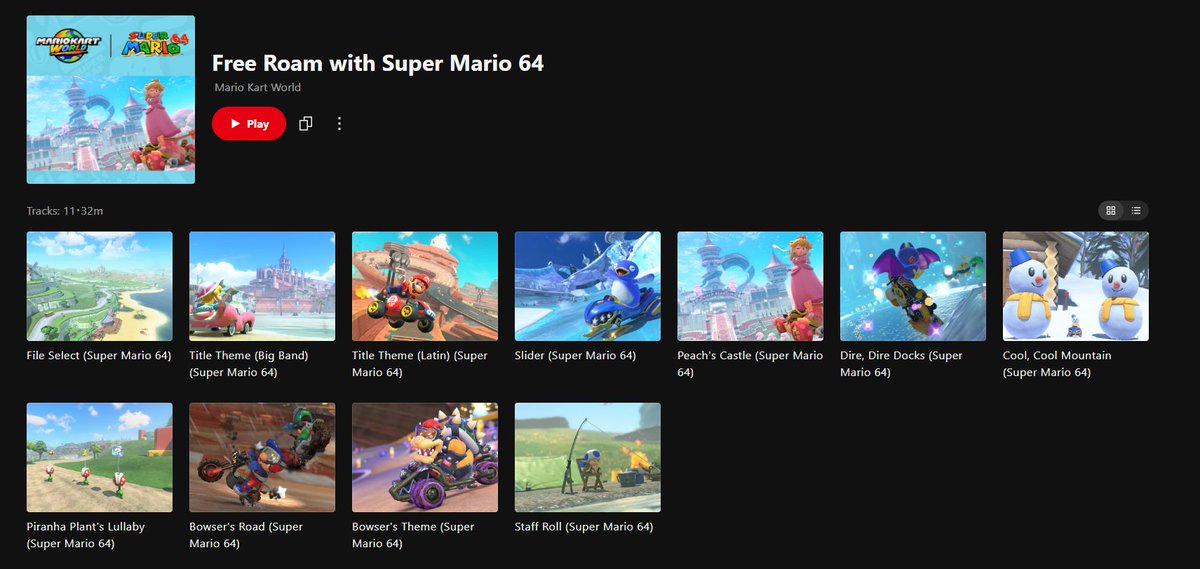Click "Cool, Cool Mountain" track title text
Viewport: 1200px width, 569px height.
(x=1057, y=364)
